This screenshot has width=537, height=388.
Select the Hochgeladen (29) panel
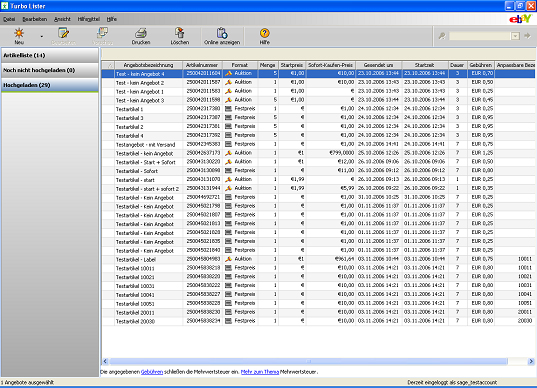[50, 85]
